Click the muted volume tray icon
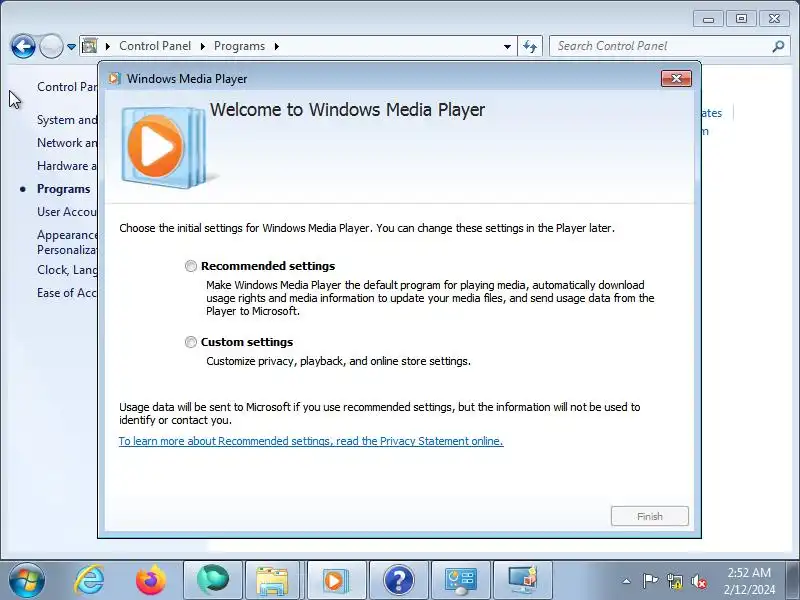The width and height of the screenshot is (800, 600). coord(699,581)
